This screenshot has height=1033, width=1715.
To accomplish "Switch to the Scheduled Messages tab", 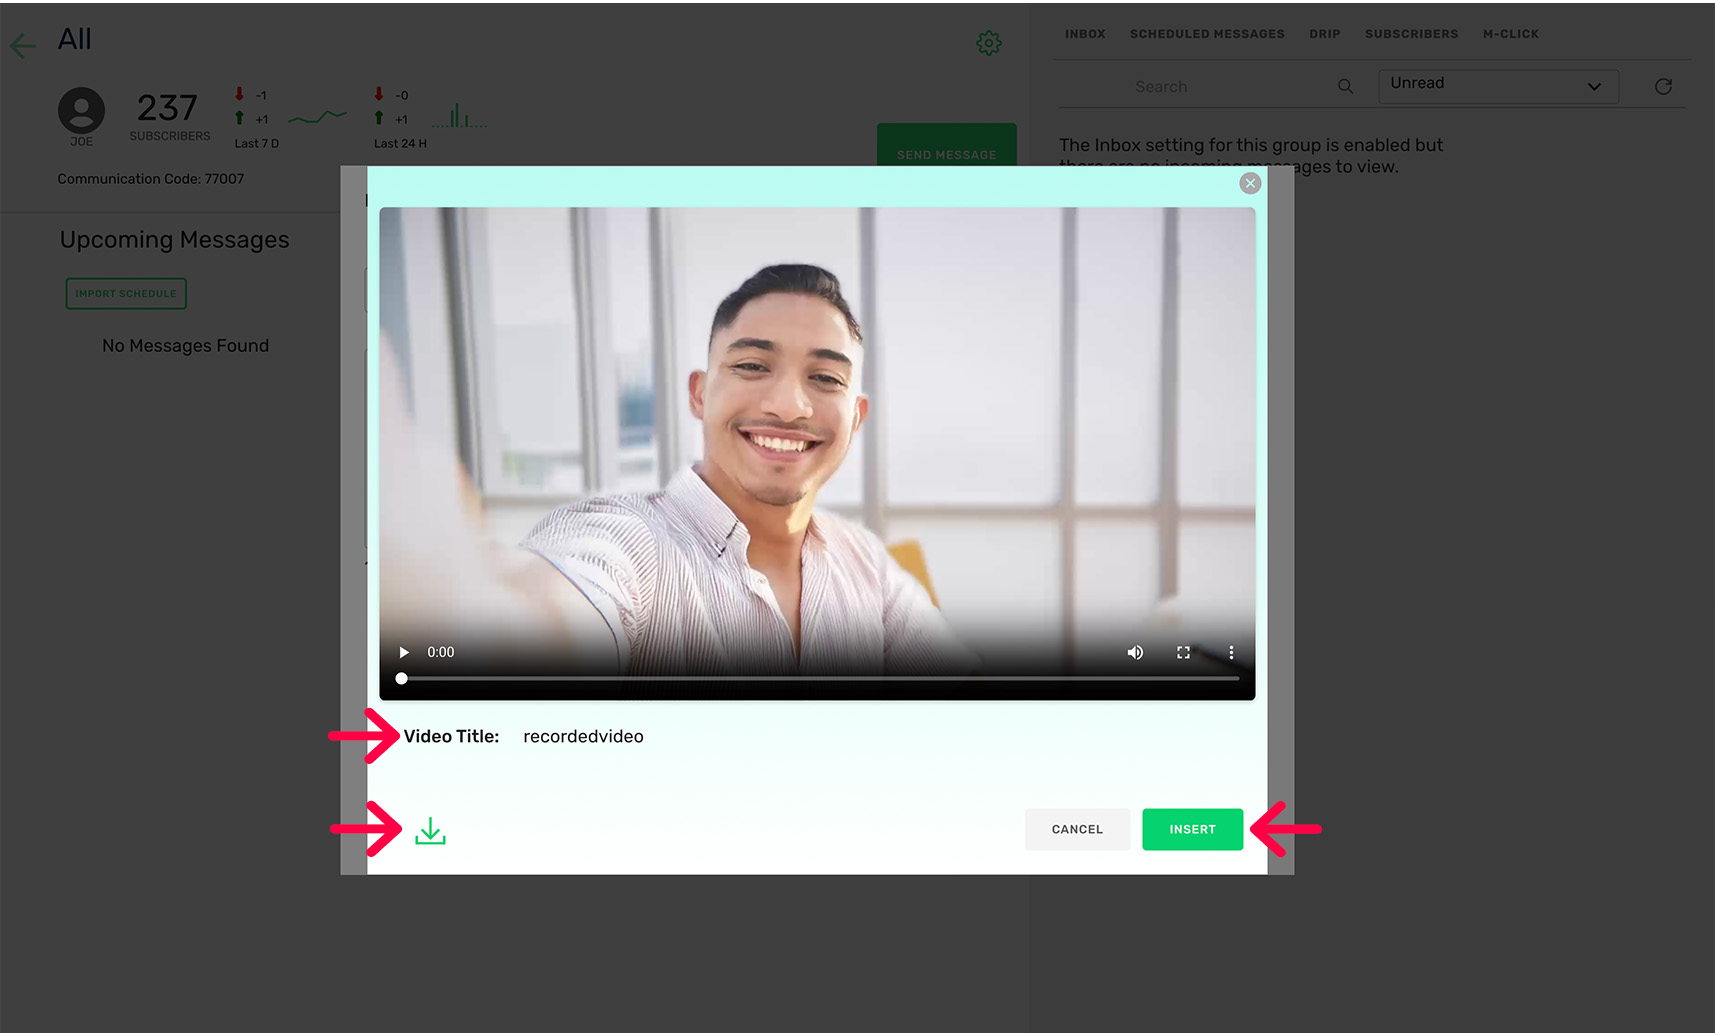I will pyautogui.click(x=1207, y=33).
